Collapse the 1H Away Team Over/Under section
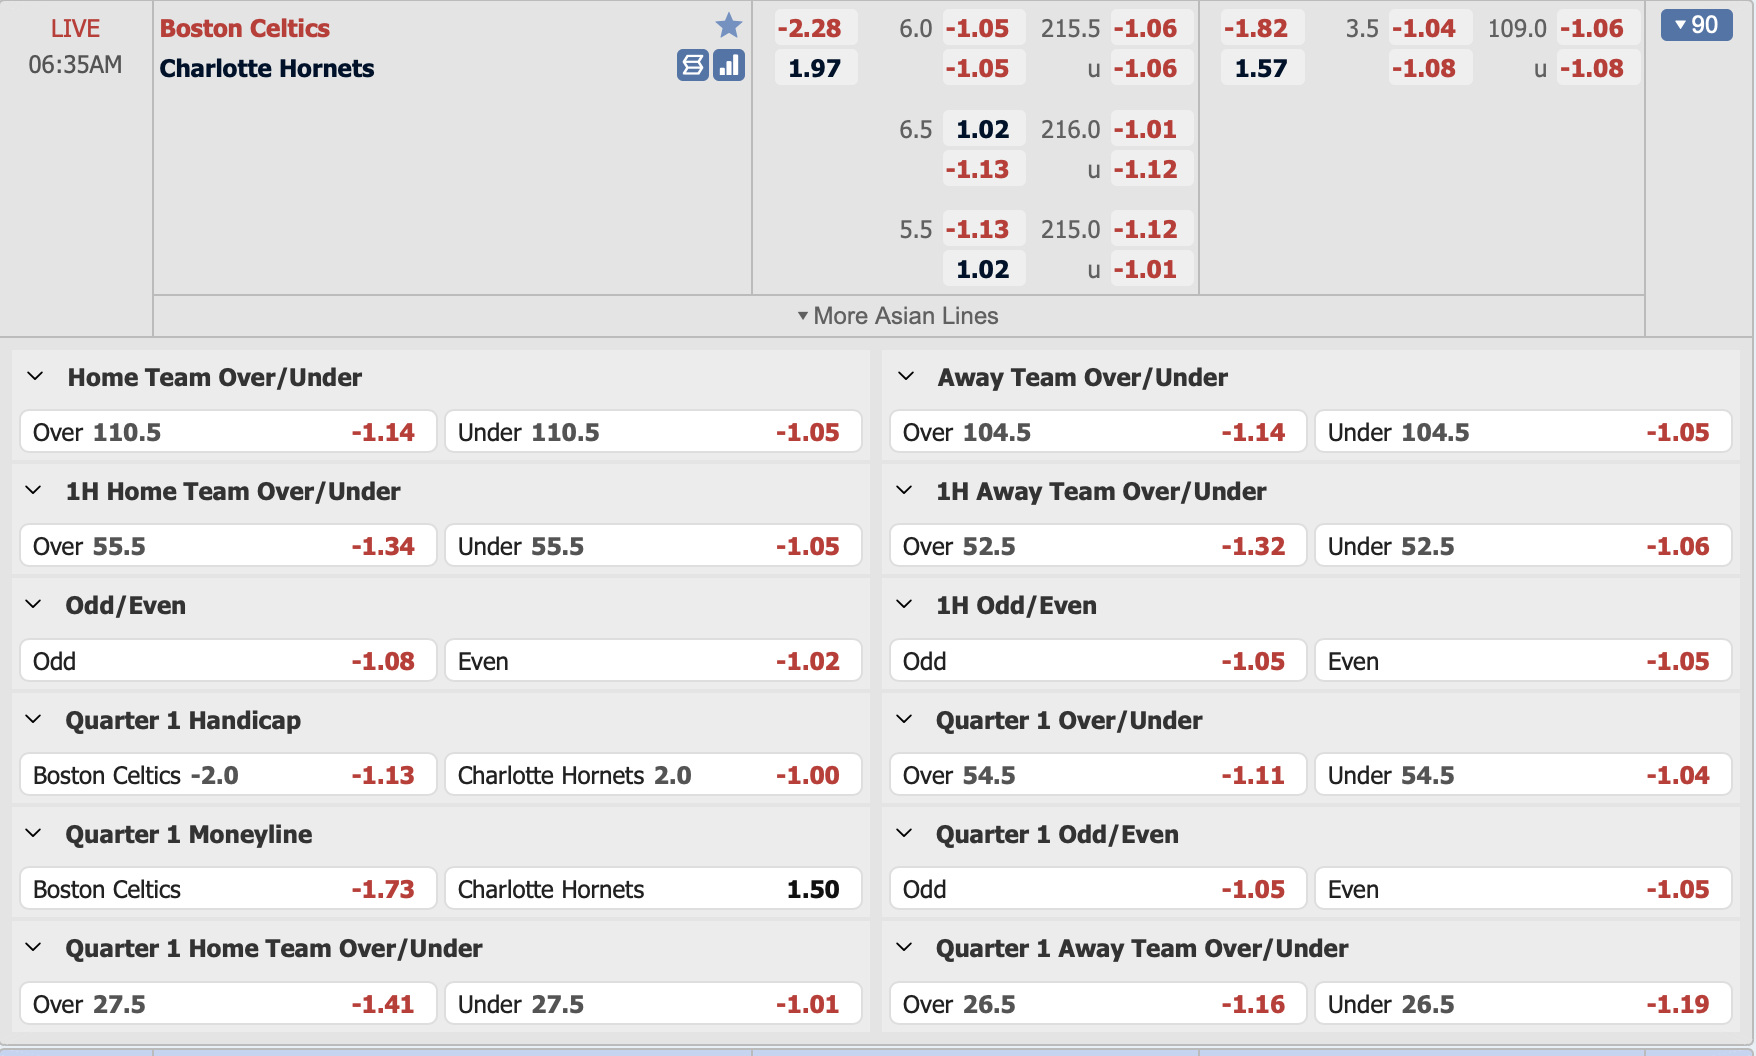 [904, 491]
